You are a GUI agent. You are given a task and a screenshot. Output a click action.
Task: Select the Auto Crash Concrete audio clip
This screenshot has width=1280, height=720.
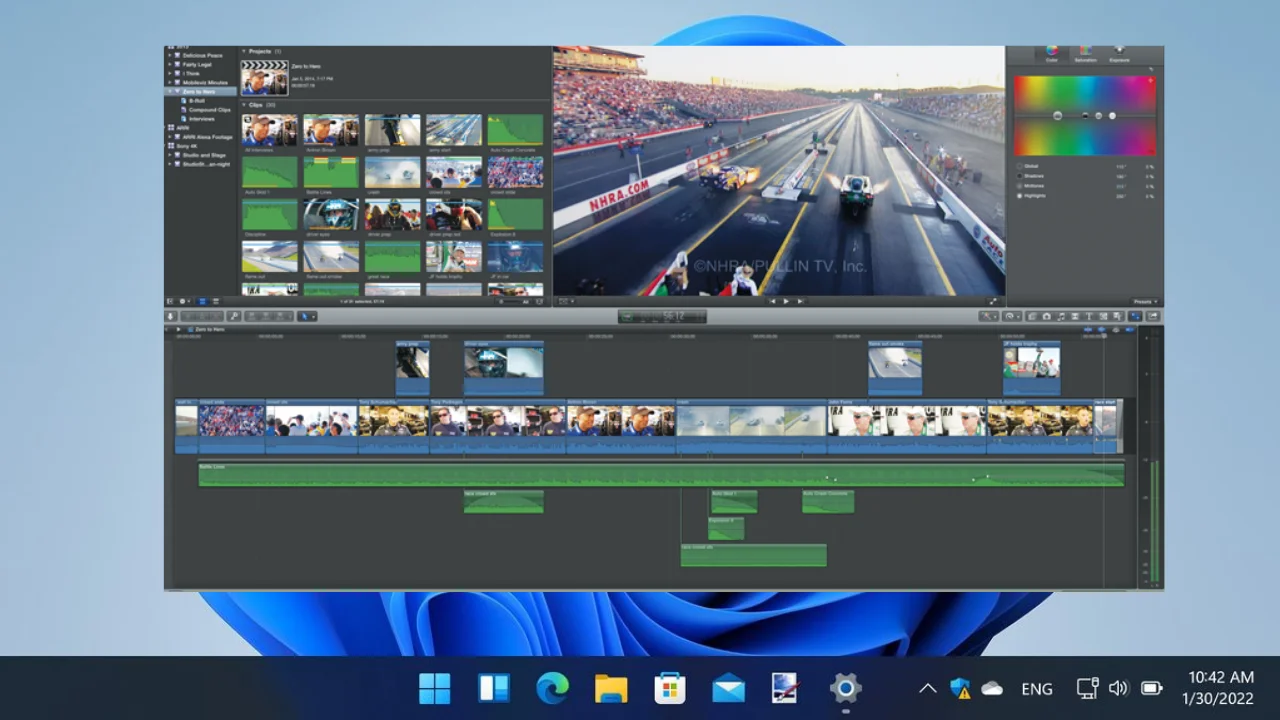pyautogui.click(x=516, y=130)
